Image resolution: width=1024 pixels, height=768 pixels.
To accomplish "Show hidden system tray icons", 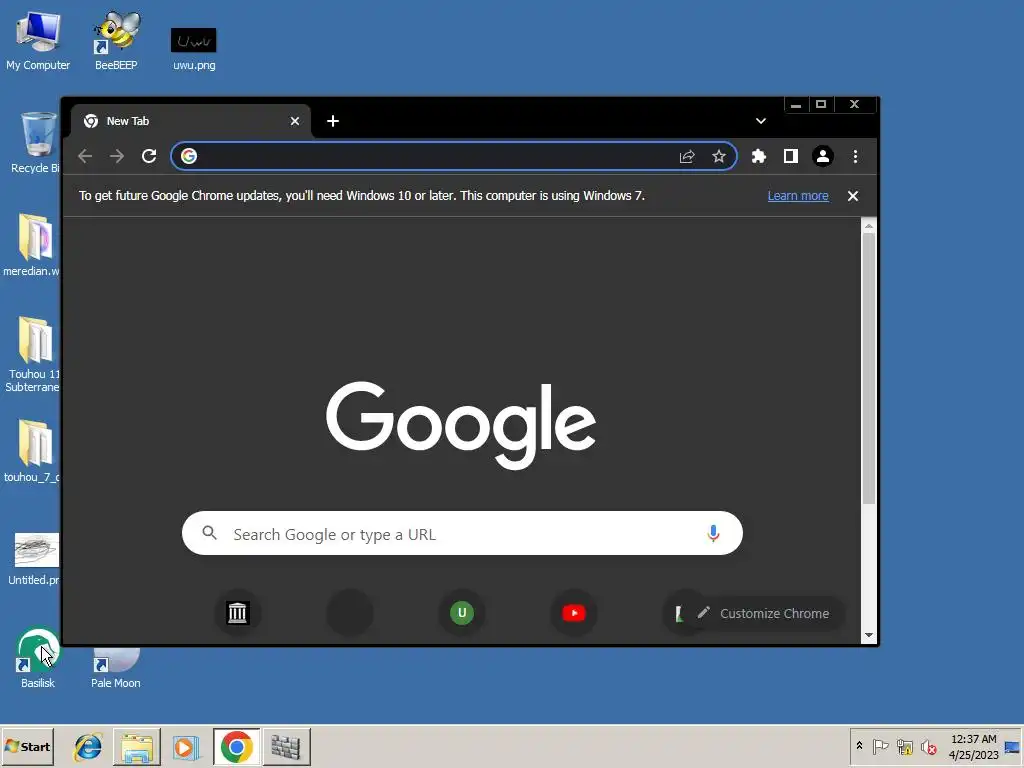I will (859, 746).
